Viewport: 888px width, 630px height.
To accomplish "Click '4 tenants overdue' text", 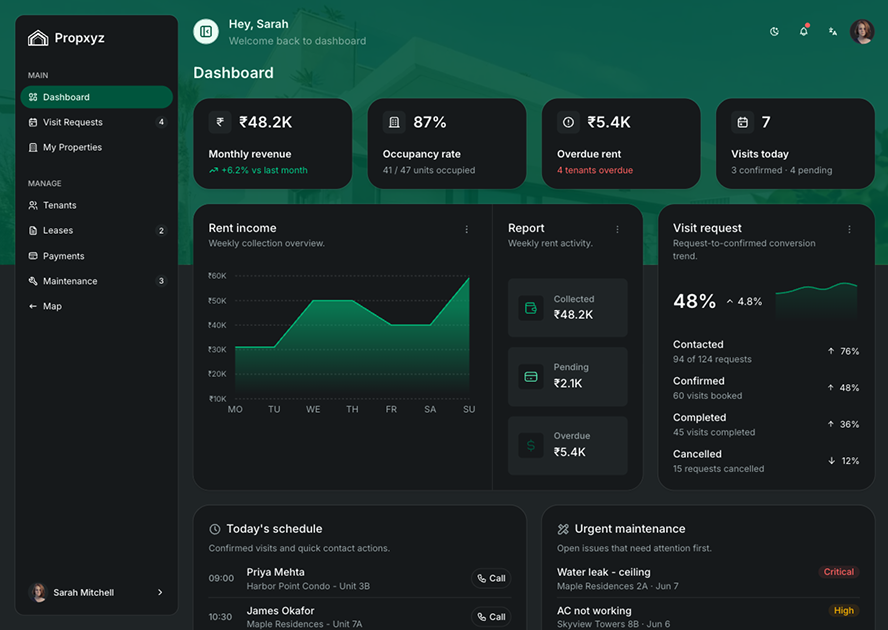I will [595, 170].
